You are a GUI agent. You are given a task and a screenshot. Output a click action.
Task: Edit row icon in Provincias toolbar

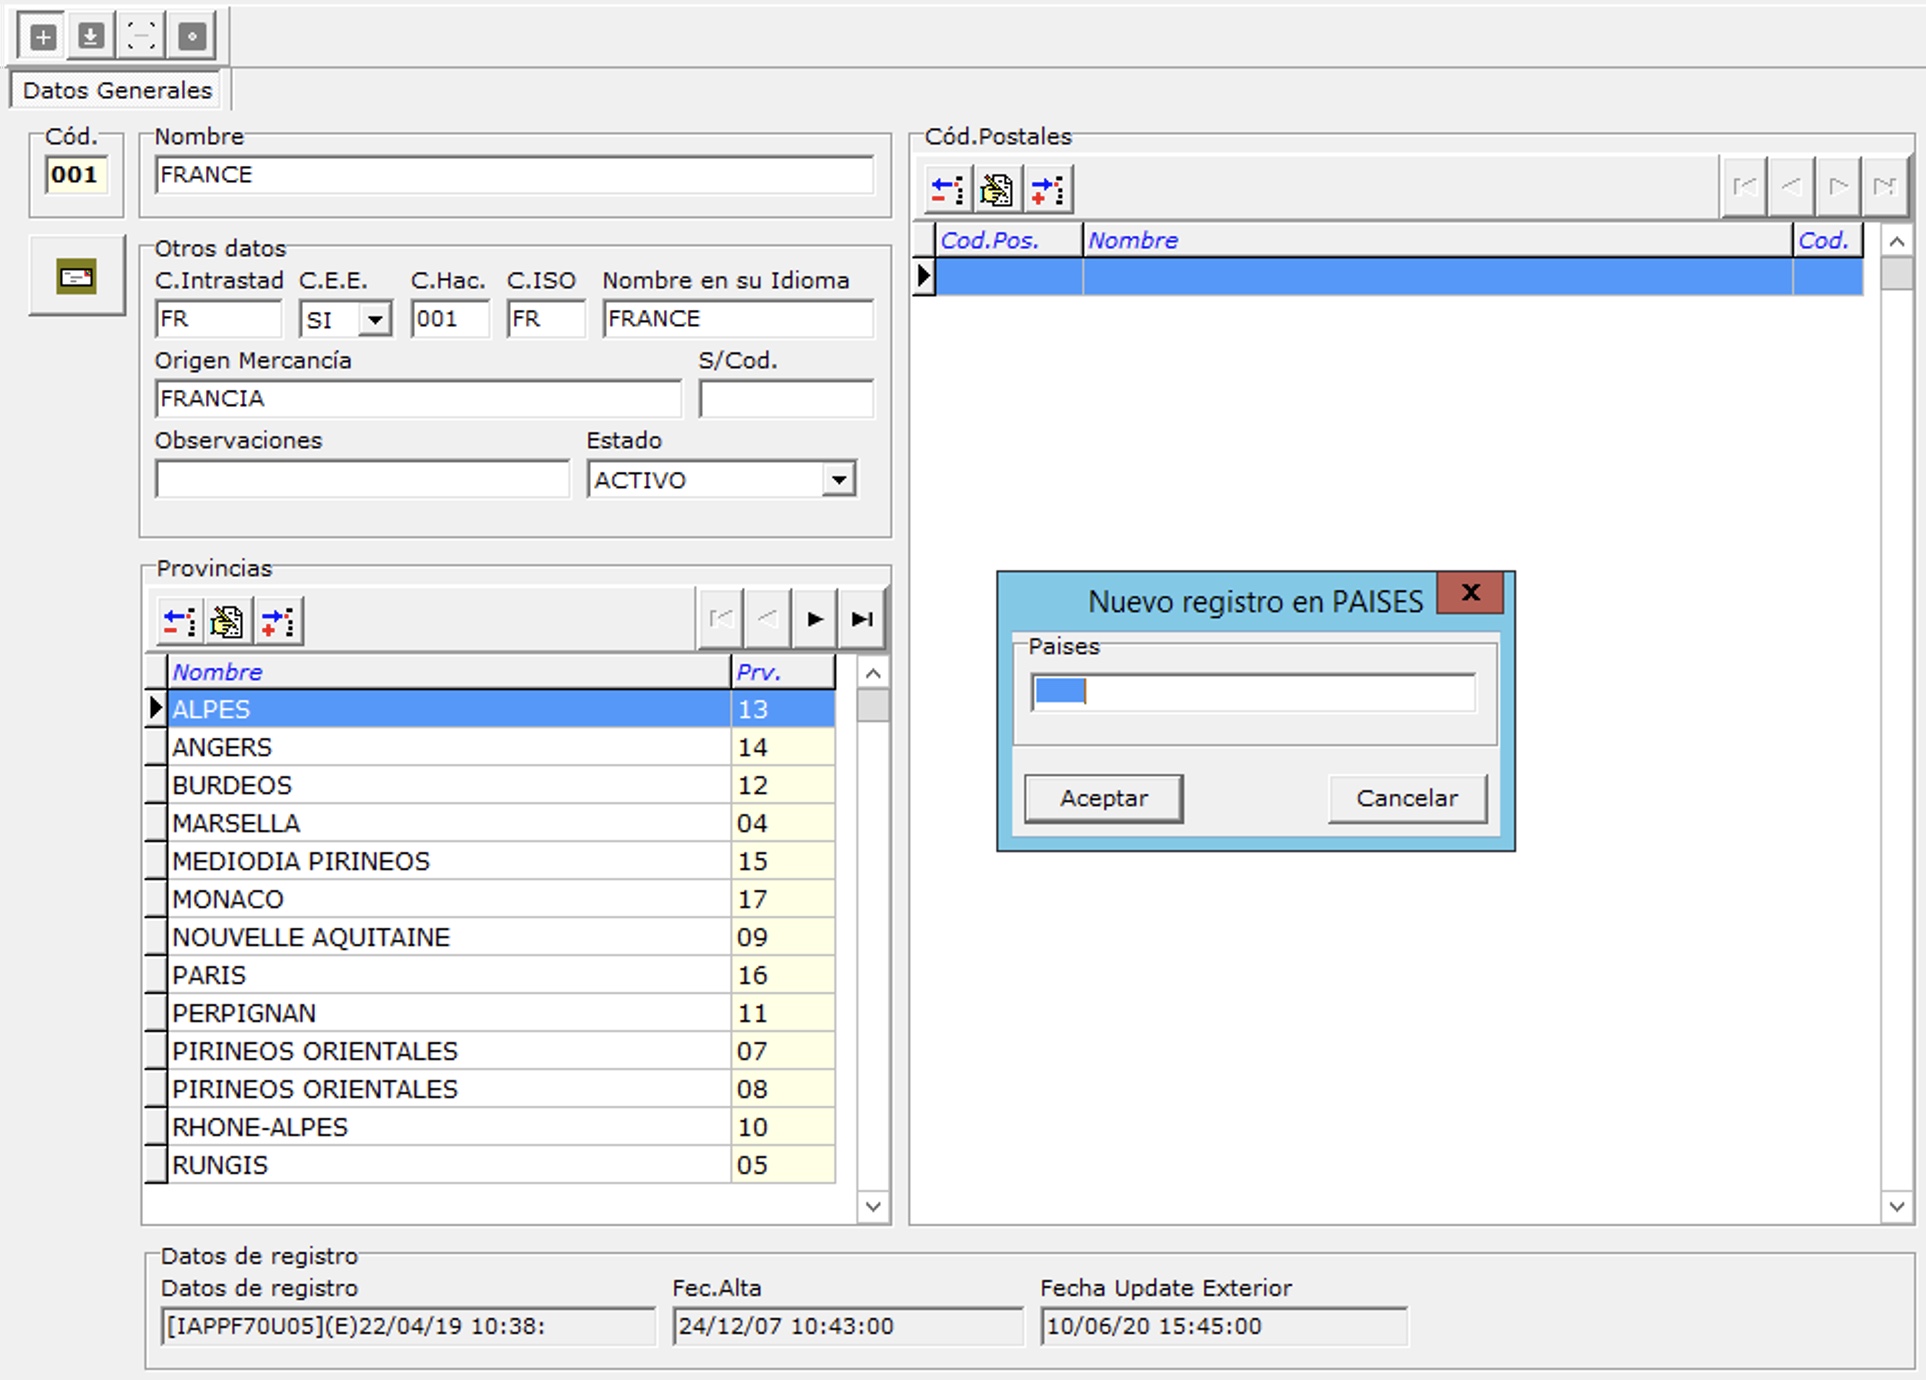(x=227, y=621)
